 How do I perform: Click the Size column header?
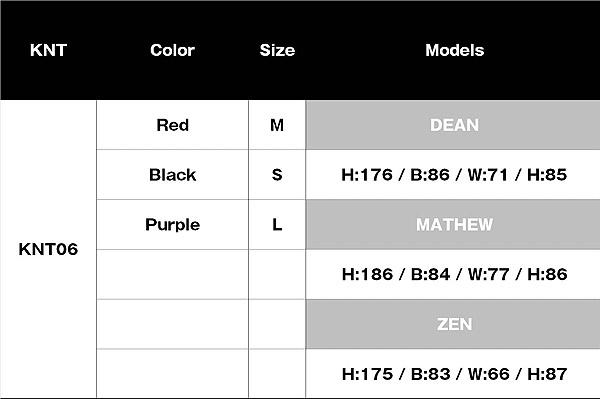tap(277, 50)
